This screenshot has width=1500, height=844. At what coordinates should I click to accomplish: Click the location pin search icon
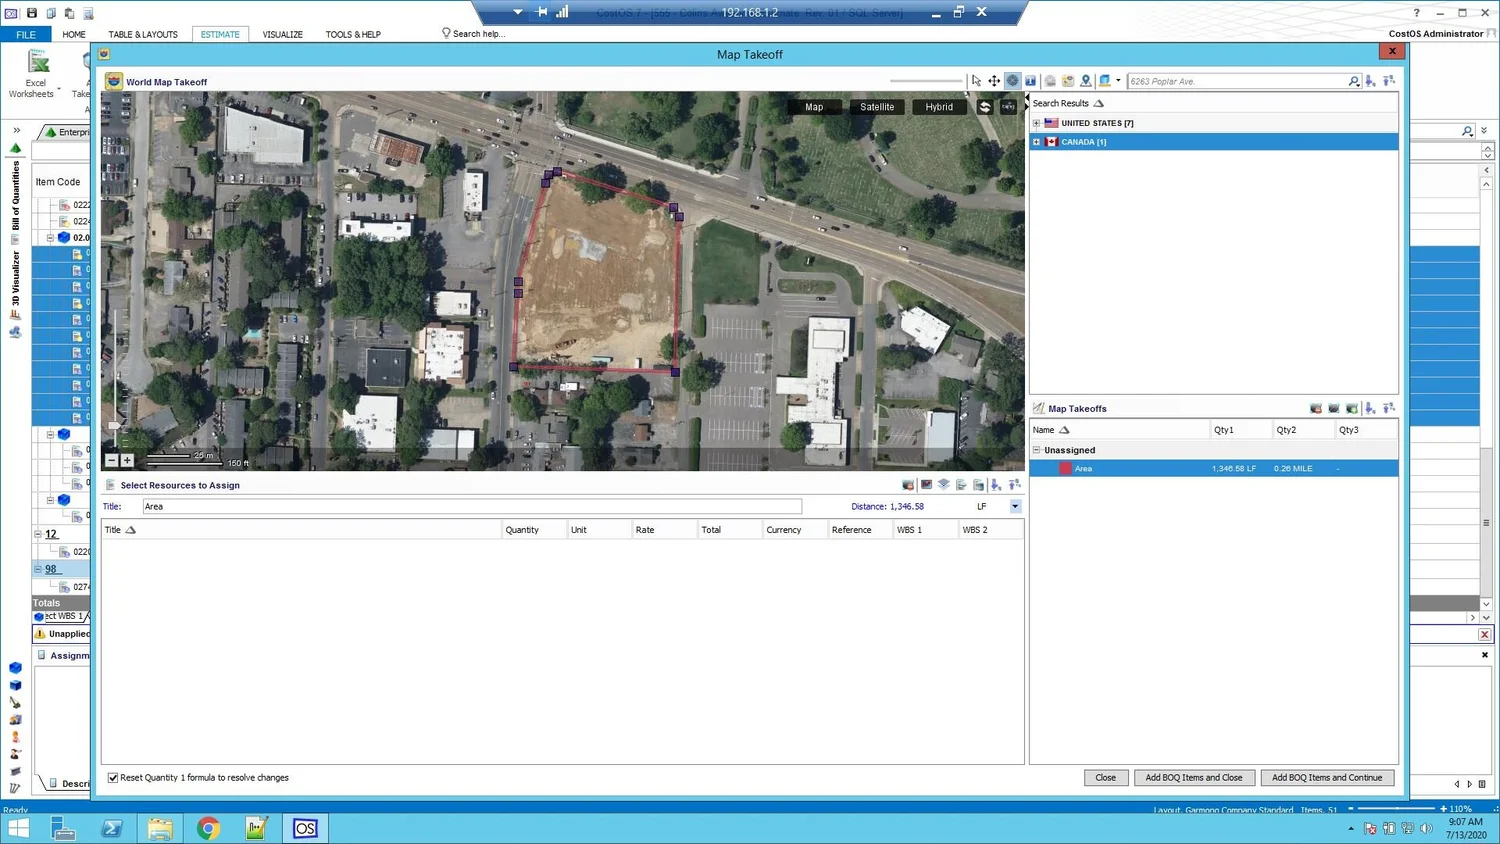tap(1086, 81)
